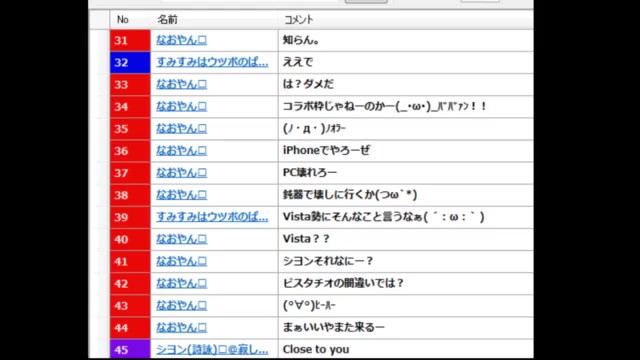This screenshot has height=360, width=640.
Task: Select the red number cell 37
Action: (130, 173)
